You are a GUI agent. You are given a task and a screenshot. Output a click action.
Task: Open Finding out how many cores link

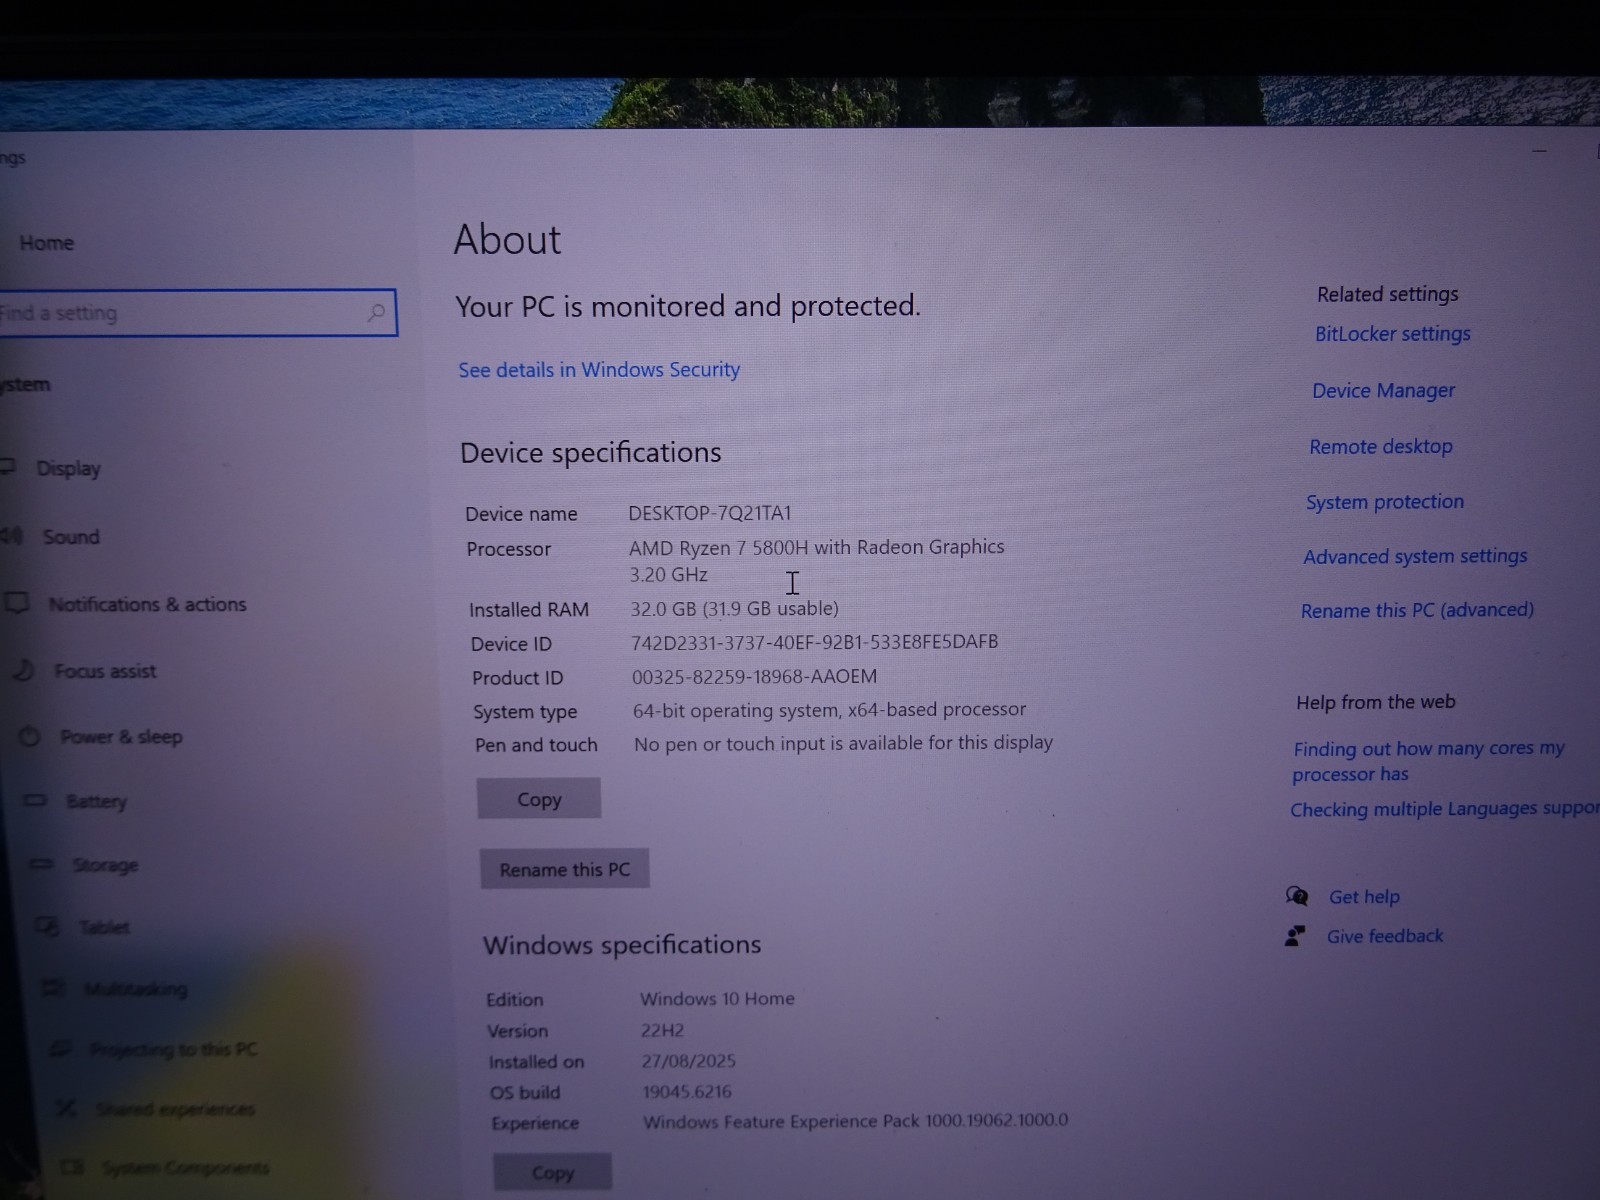tap(1428, 761)
